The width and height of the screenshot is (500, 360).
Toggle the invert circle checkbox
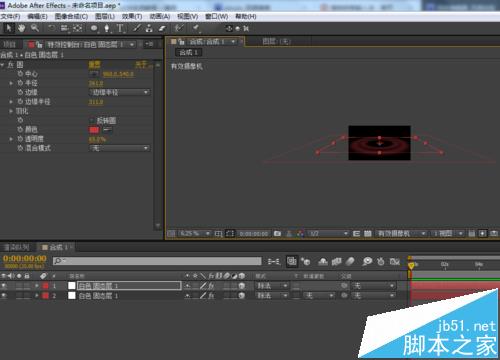click(92, 120)
